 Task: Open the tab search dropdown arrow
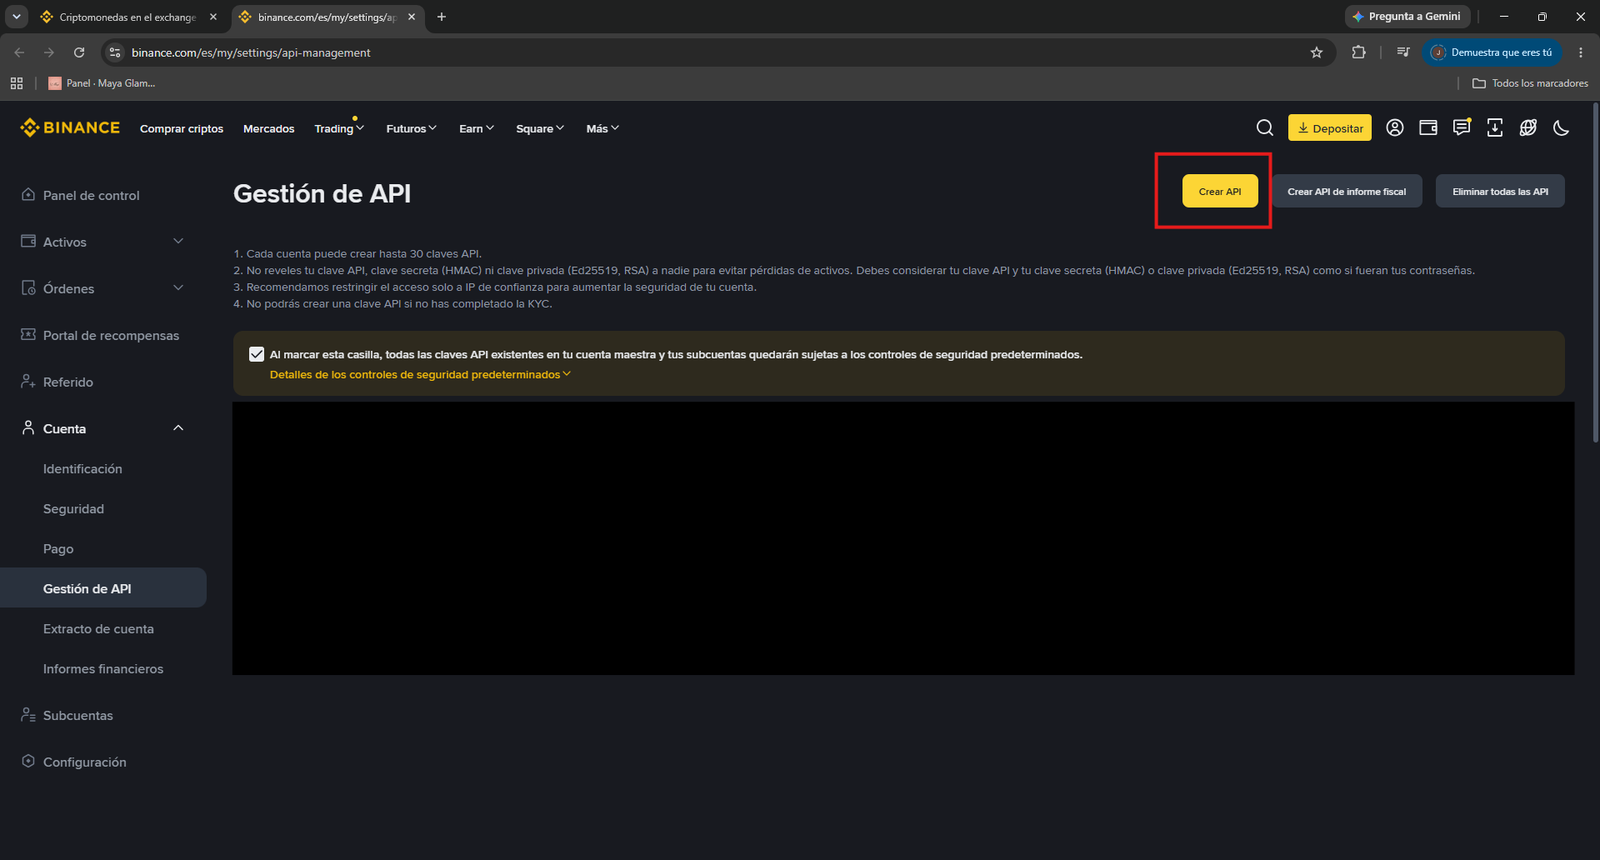pyautogui.click(x=16, y=17)
